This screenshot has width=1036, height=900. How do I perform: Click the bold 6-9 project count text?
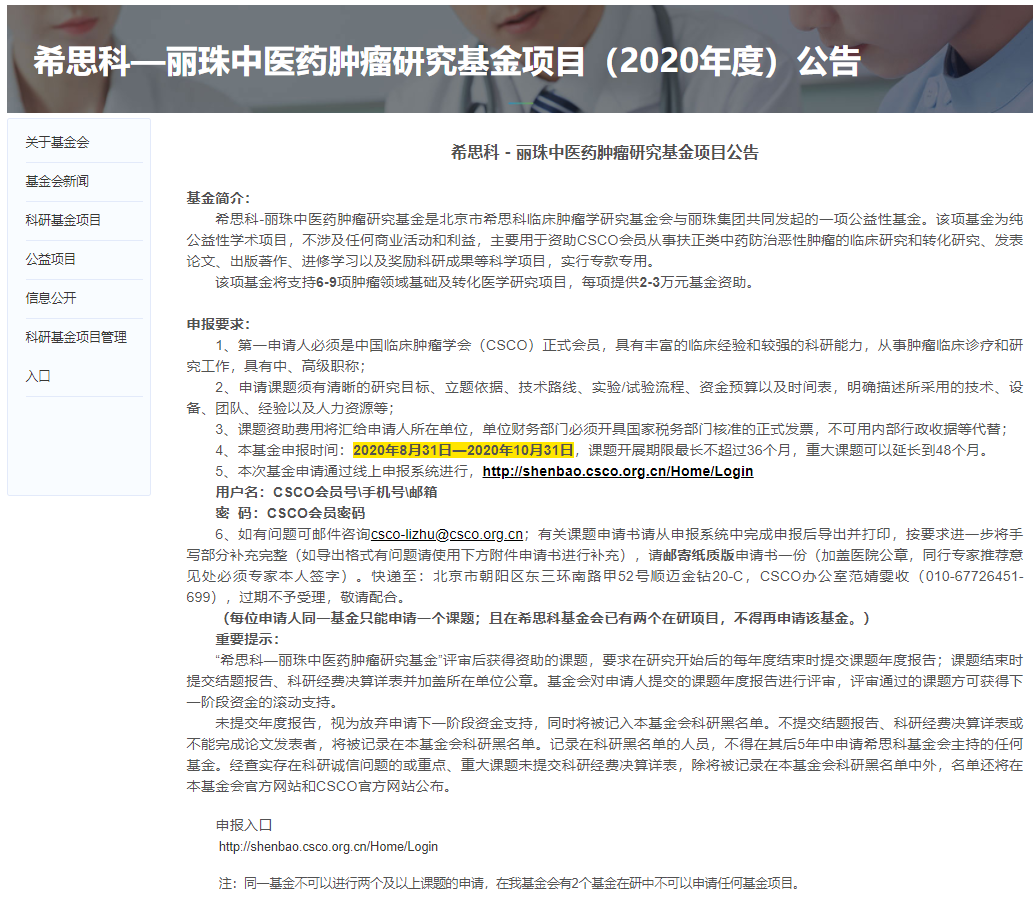326,282
